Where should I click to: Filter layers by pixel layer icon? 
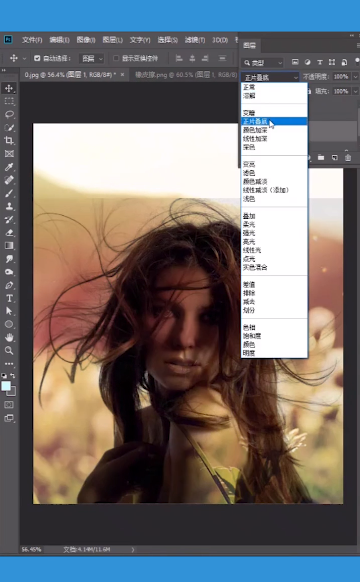coord(295,62)
